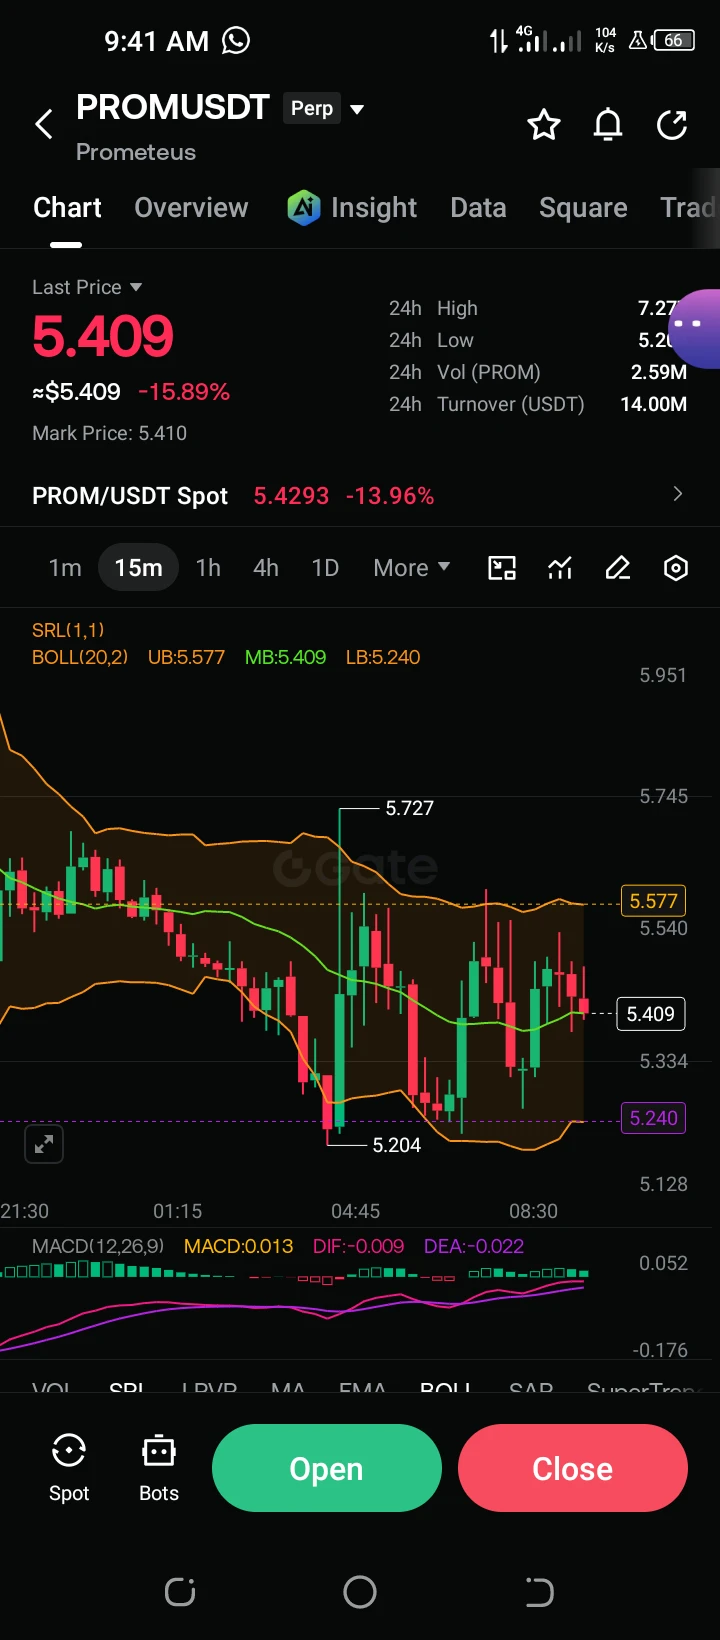The height and width of the screenshot is (1640, 720).
Task: Tap the 5.204 low marker label
Action: [397, 1145]
